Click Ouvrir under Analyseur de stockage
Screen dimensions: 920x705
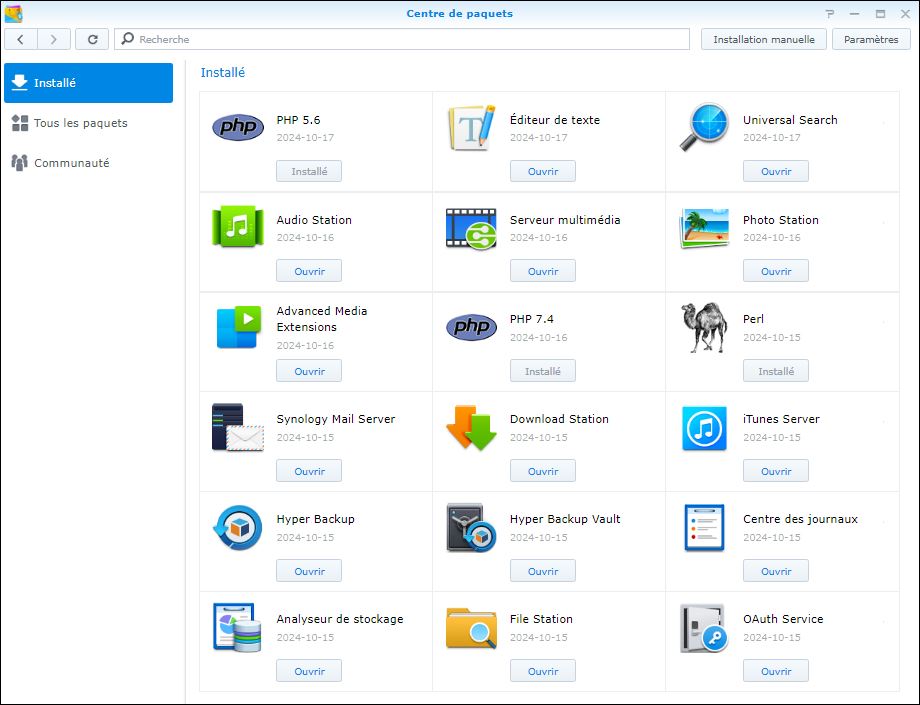click(309, 671)
